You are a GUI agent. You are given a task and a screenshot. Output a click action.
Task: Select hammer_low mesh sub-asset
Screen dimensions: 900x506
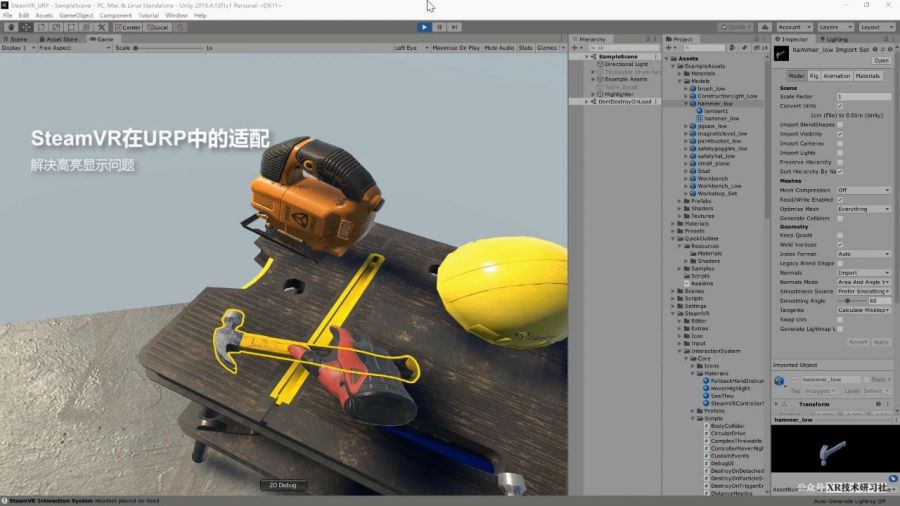click(718, 118)
